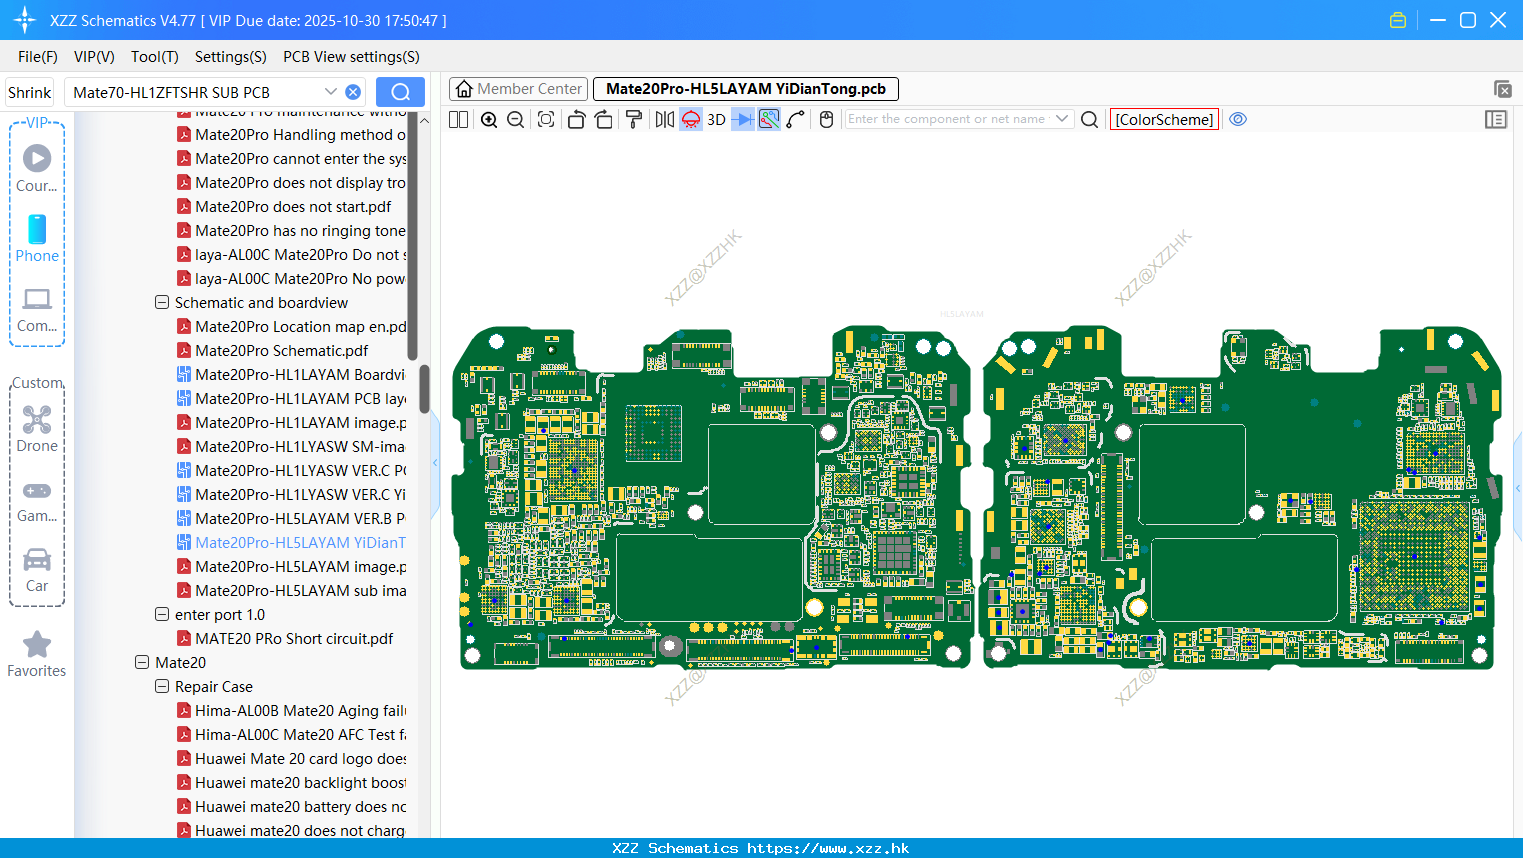Select the Game console category icon
The width and height of the screenshot is (1523, 858).
37,500
